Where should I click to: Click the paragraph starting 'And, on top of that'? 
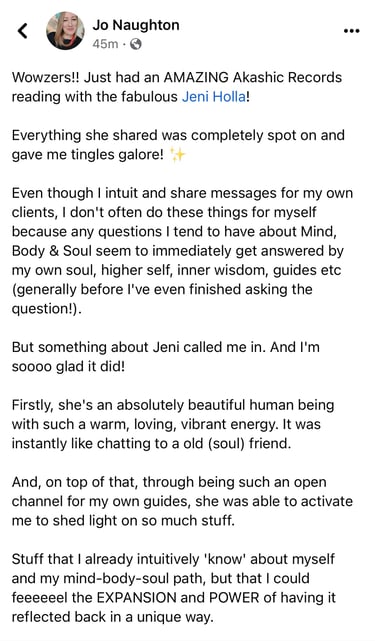[x=182, y=501]
